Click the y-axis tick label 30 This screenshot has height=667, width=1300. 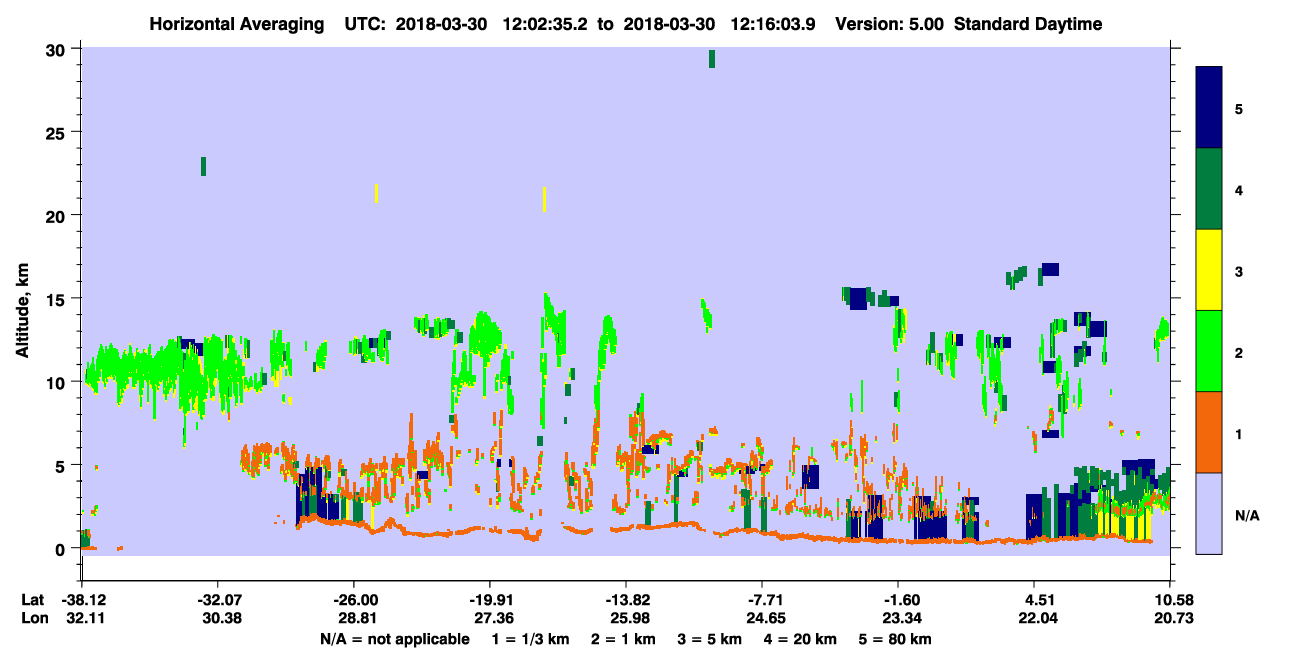[58, 50]
